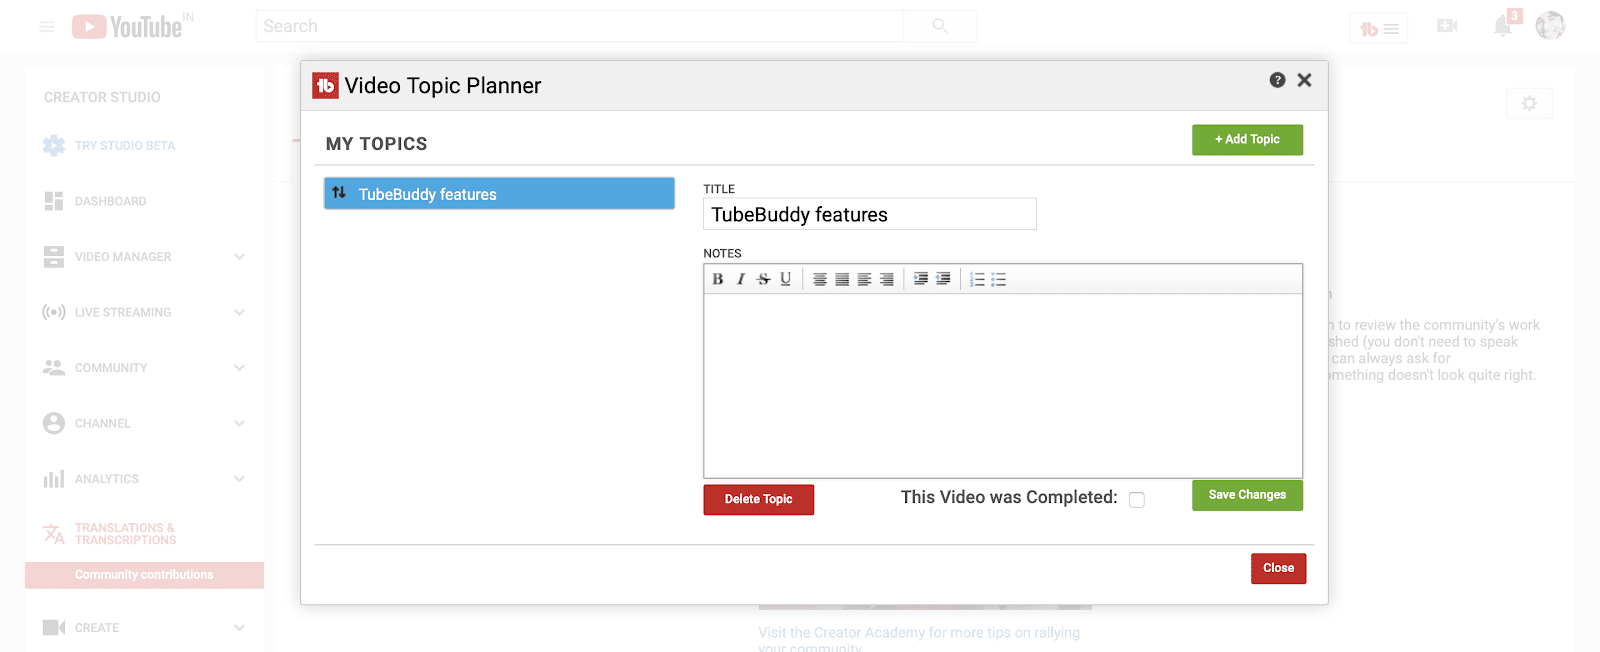Increase indent in the notes editor

point(921,279)
